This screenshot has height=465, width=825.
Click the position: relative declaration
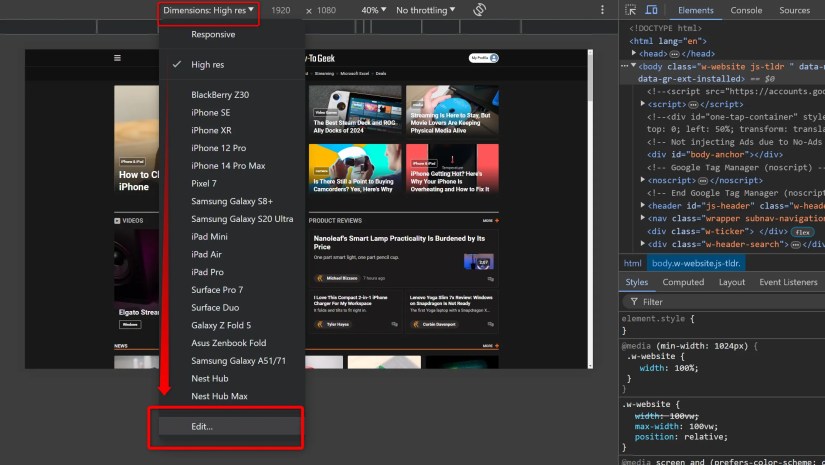point(681,437)
